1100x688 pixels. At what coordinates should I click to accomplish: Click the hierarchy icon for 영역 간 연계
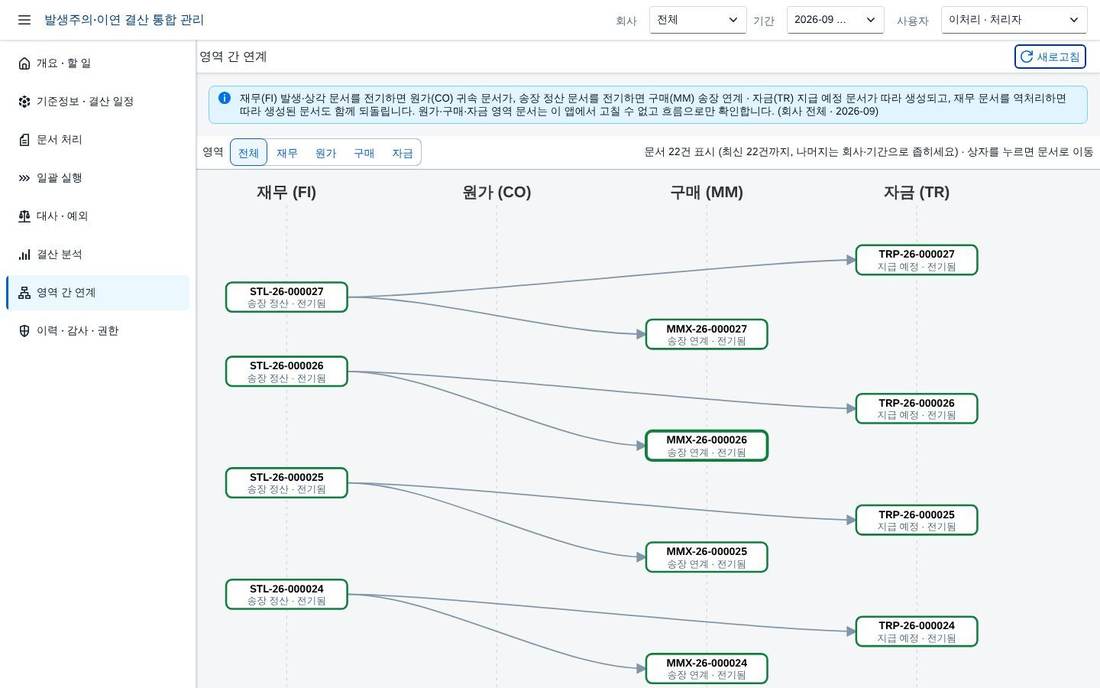(x=25, y=292)
